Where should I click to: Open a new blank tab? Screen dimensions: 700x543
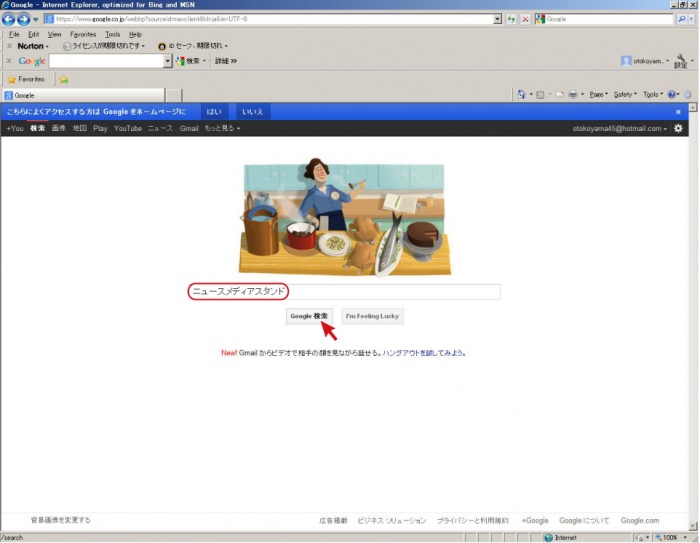[174, 96]
